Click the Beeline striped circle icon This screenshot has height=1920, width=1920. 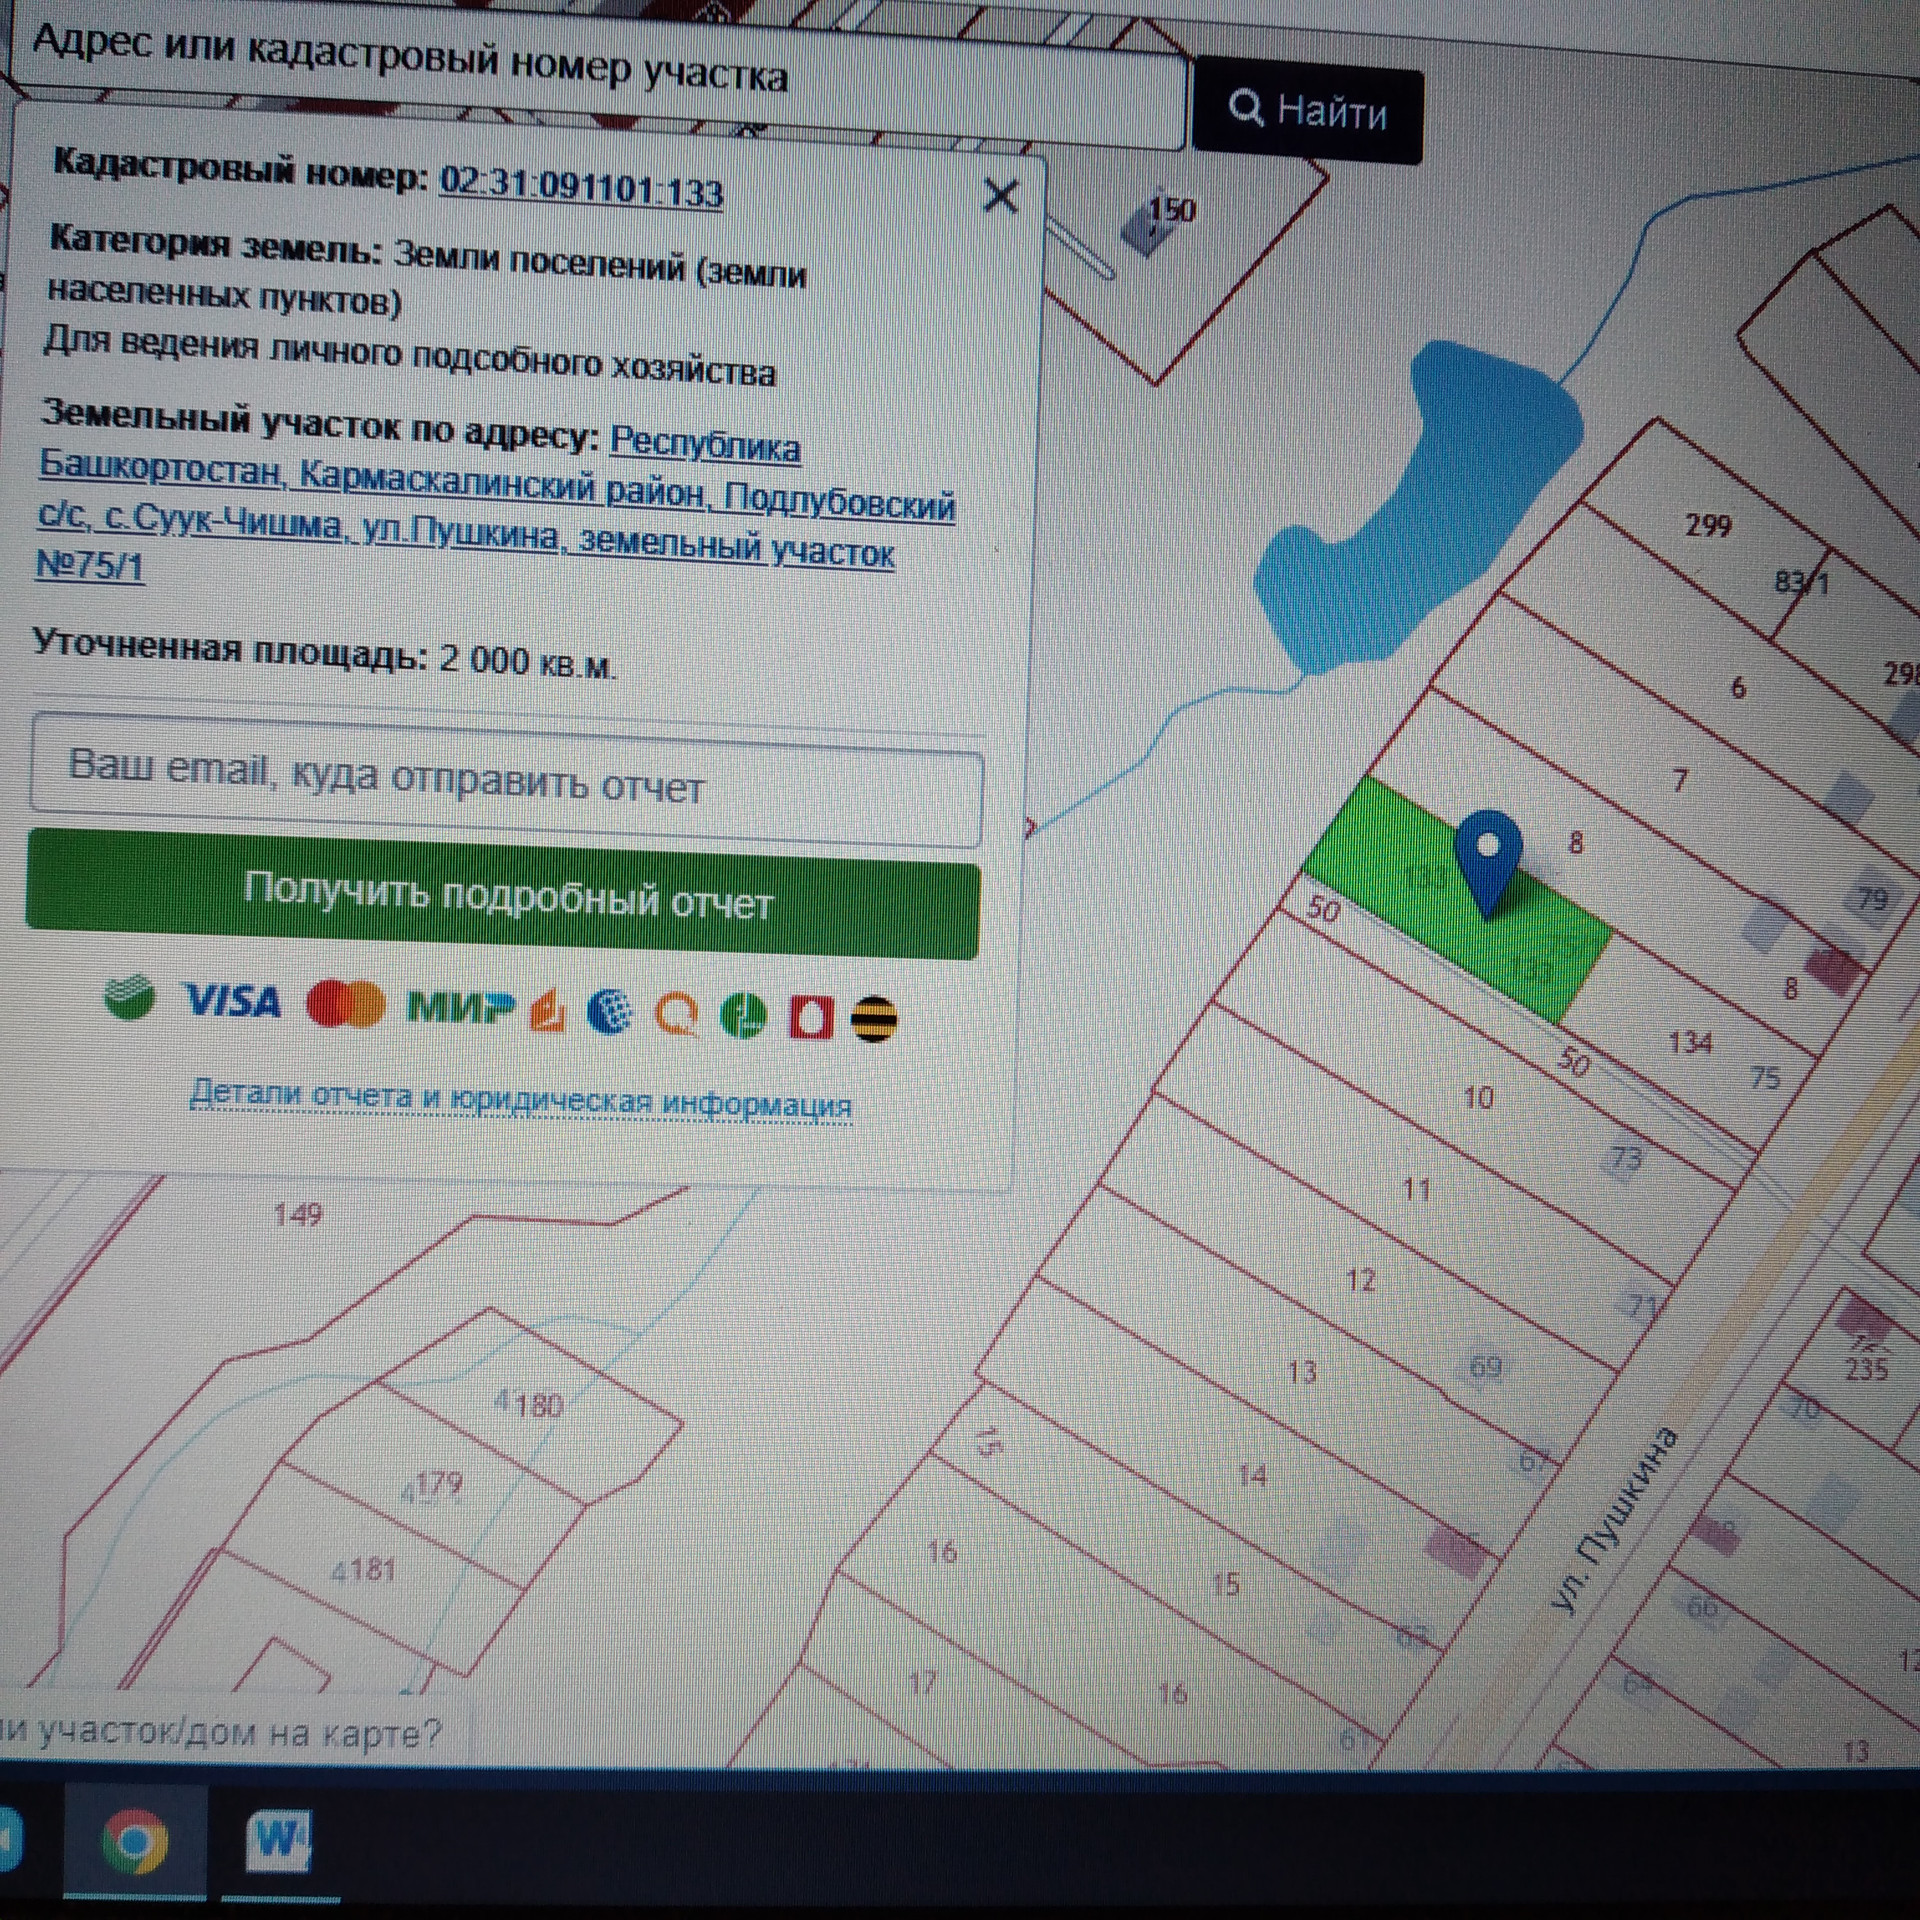click(873, 1020)
